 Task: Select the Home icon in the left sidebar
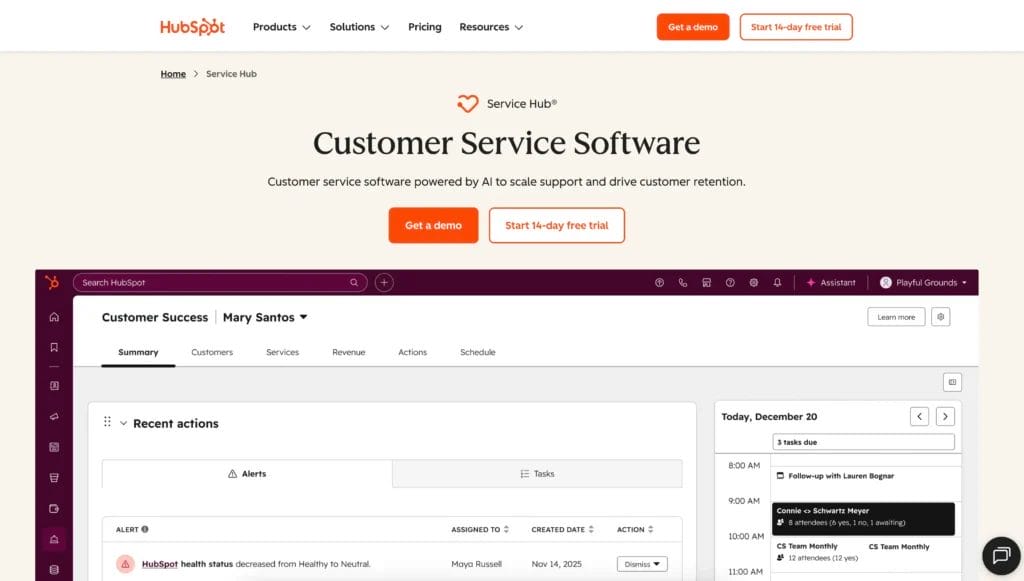pos(55,317)
